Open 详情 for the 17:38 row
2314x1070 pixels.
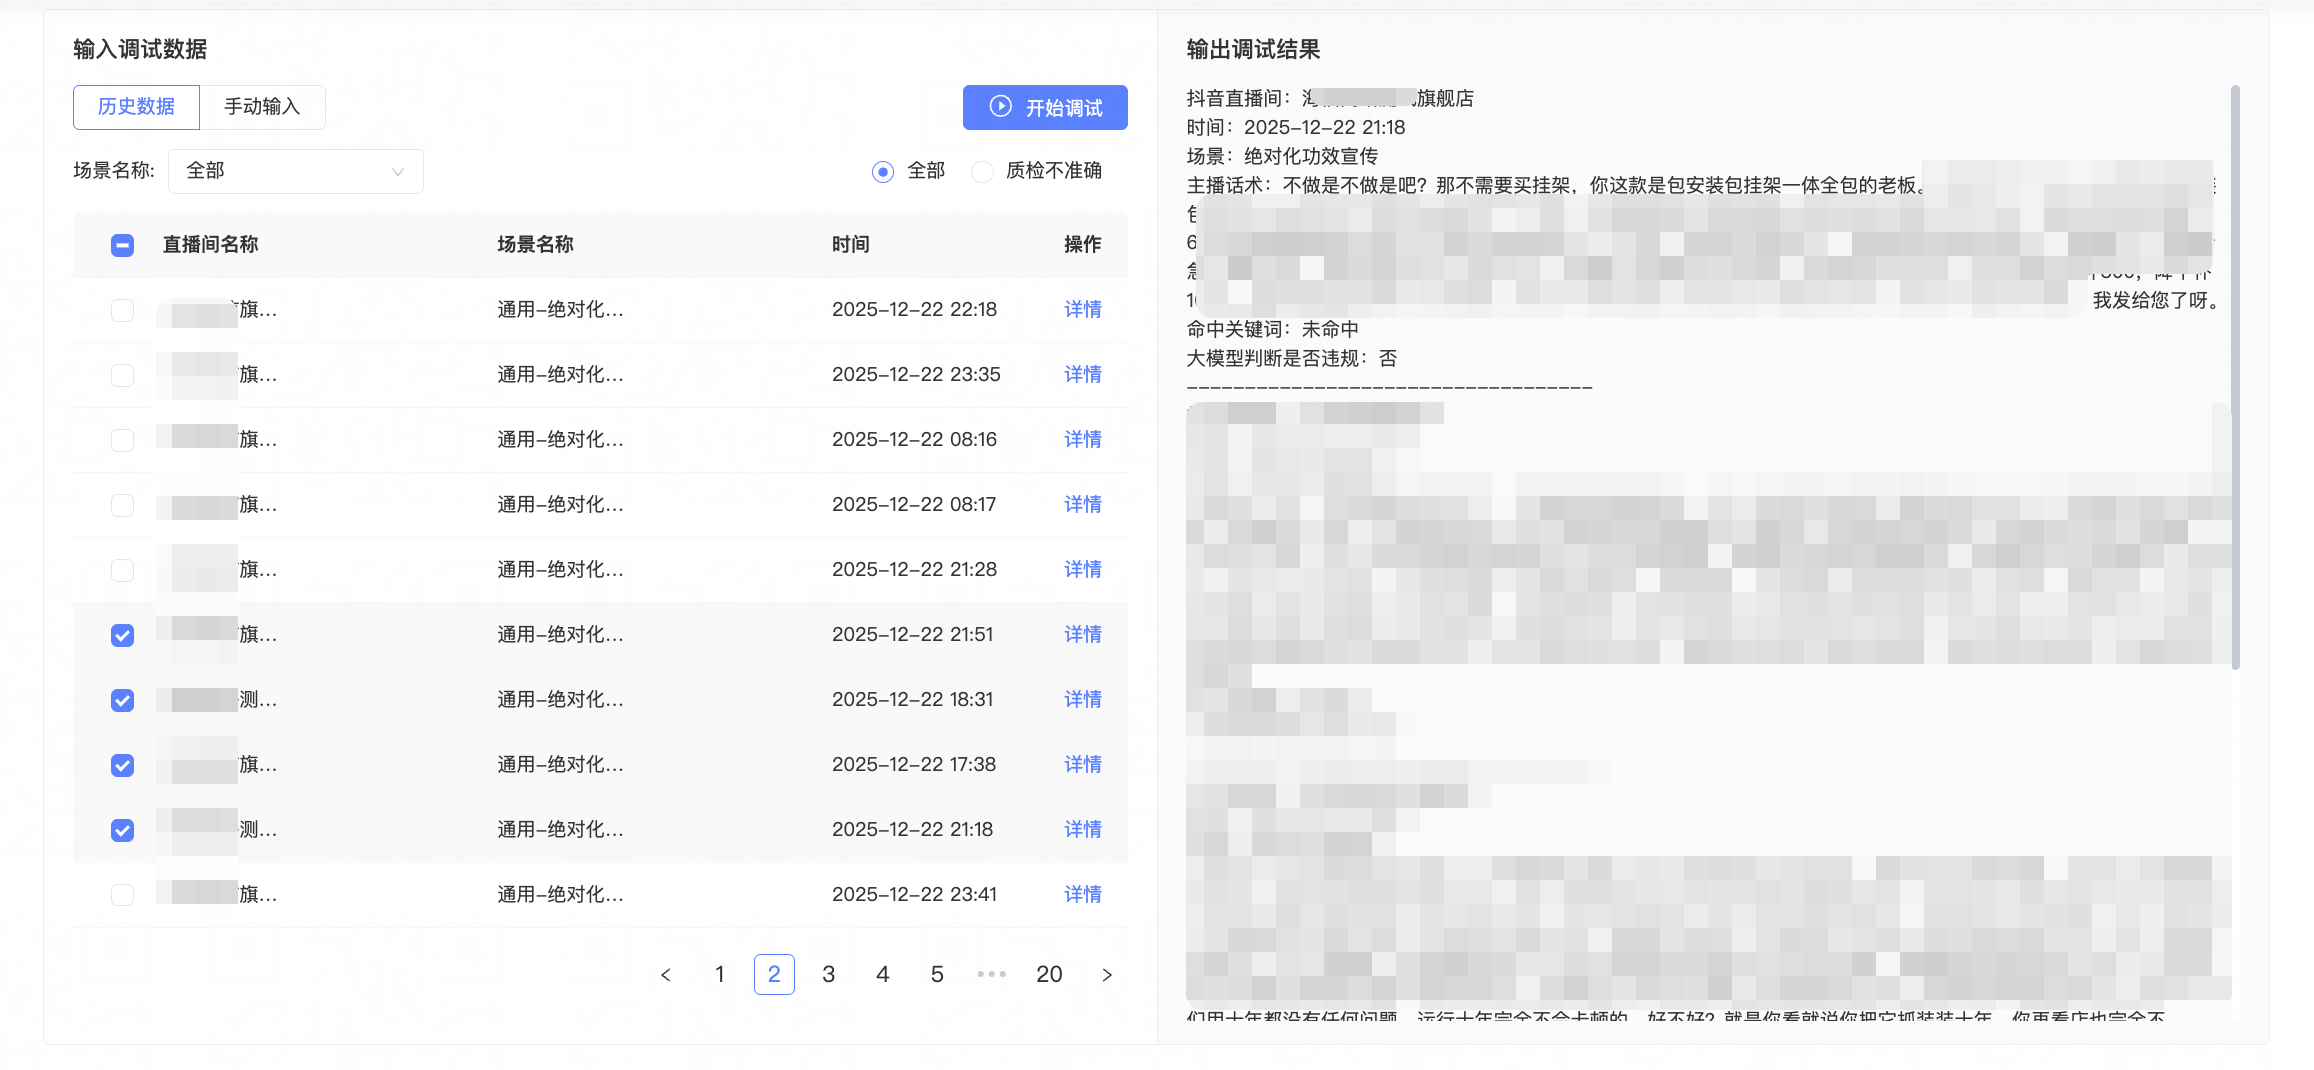1083,765
